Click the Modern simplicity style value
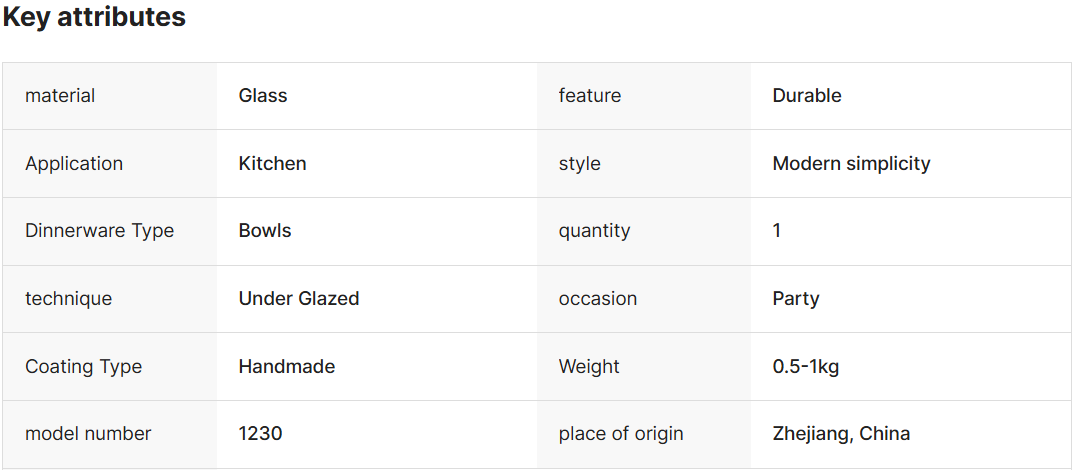The width and height of the screenshot is (1072, 470). 851,164
